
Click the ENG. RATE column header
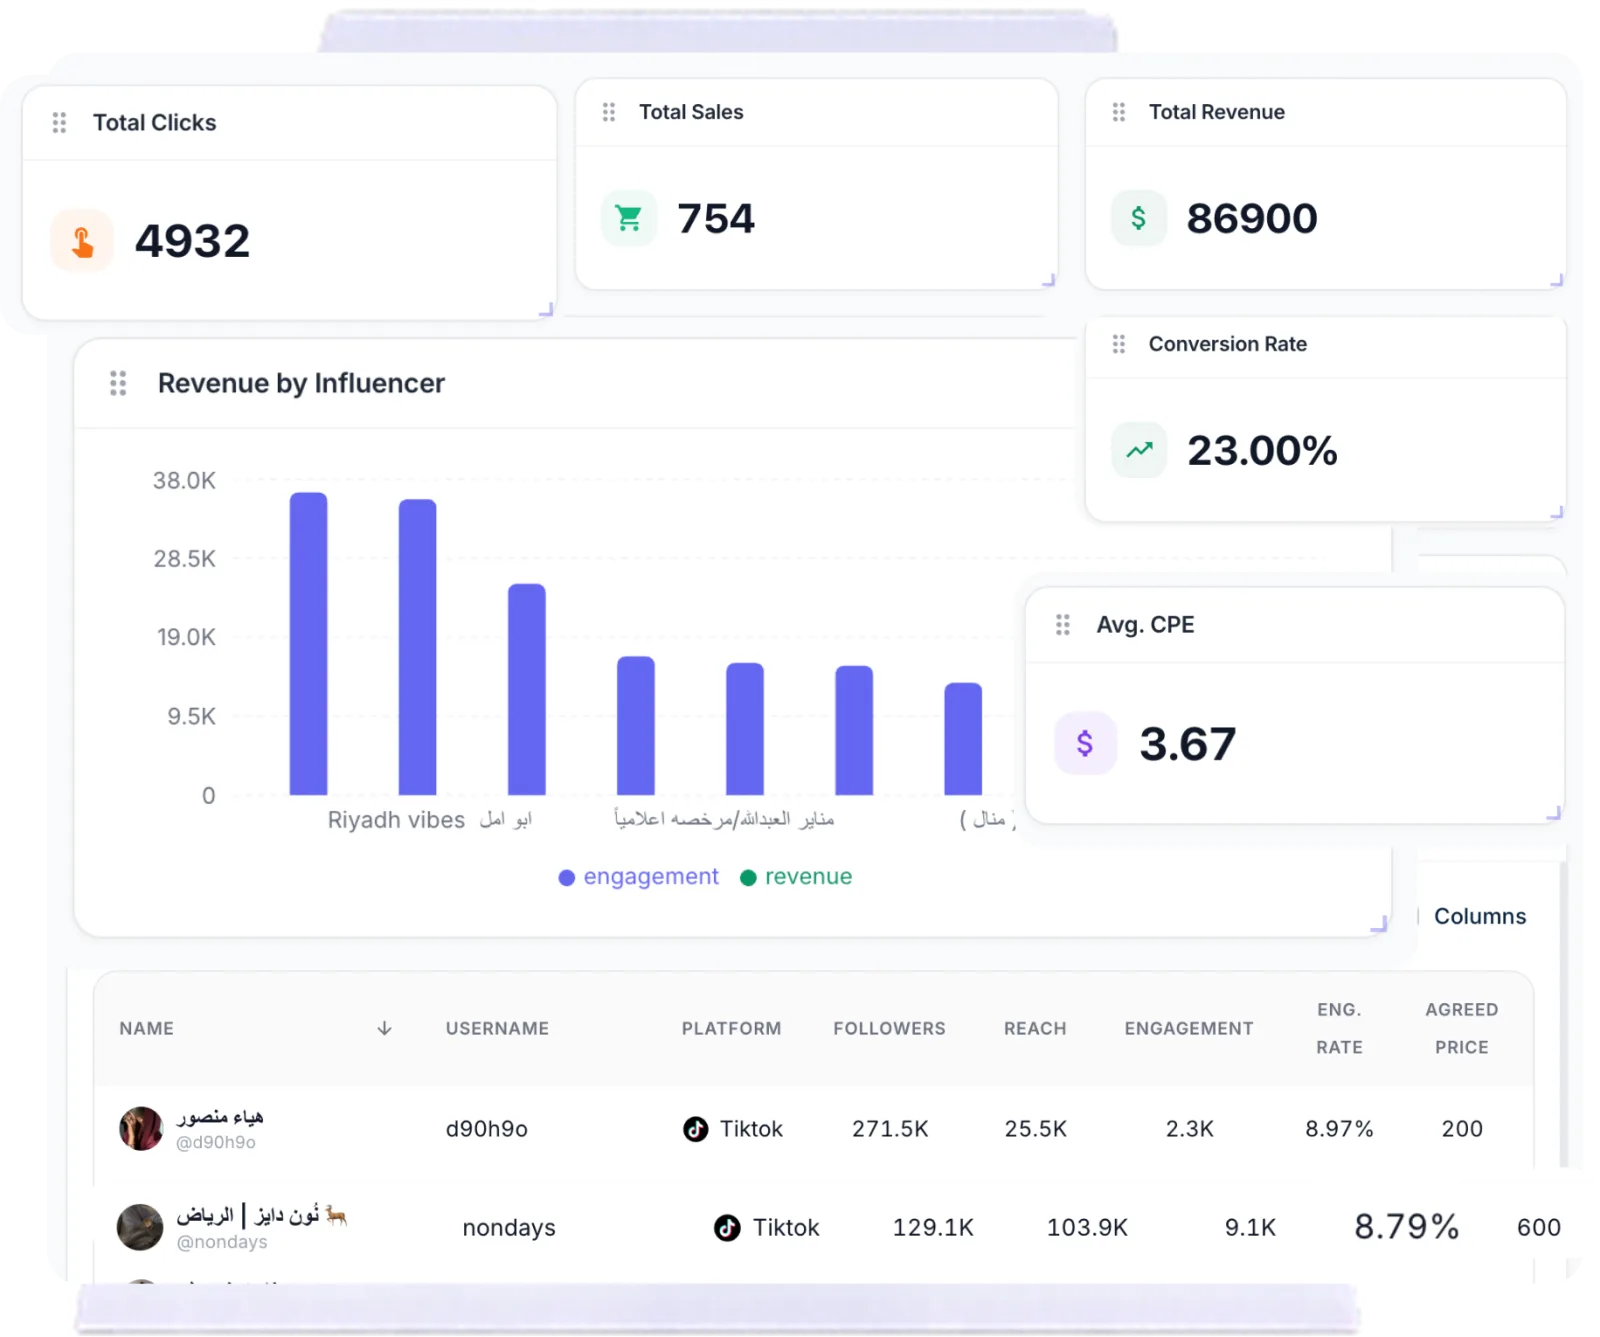click(1339, 1029)
